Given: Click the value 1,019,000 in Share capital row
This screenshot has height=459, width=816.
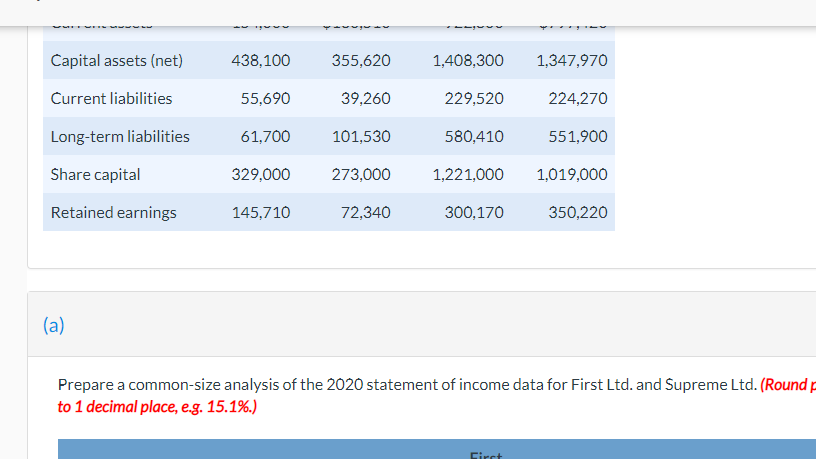Looking at the screenshot, I should (x=572, y=174).
